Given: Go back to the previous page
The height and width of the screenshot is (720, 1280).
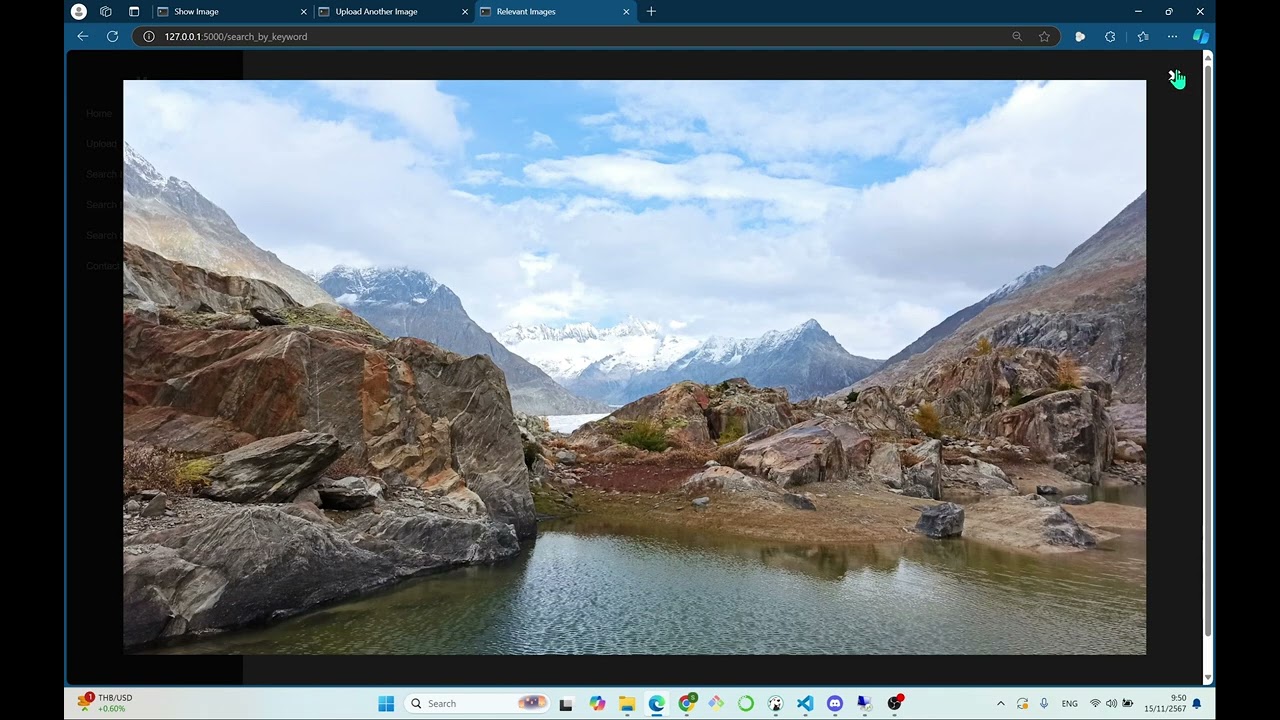Looking at the screenshot, I should tap(83, 36).
